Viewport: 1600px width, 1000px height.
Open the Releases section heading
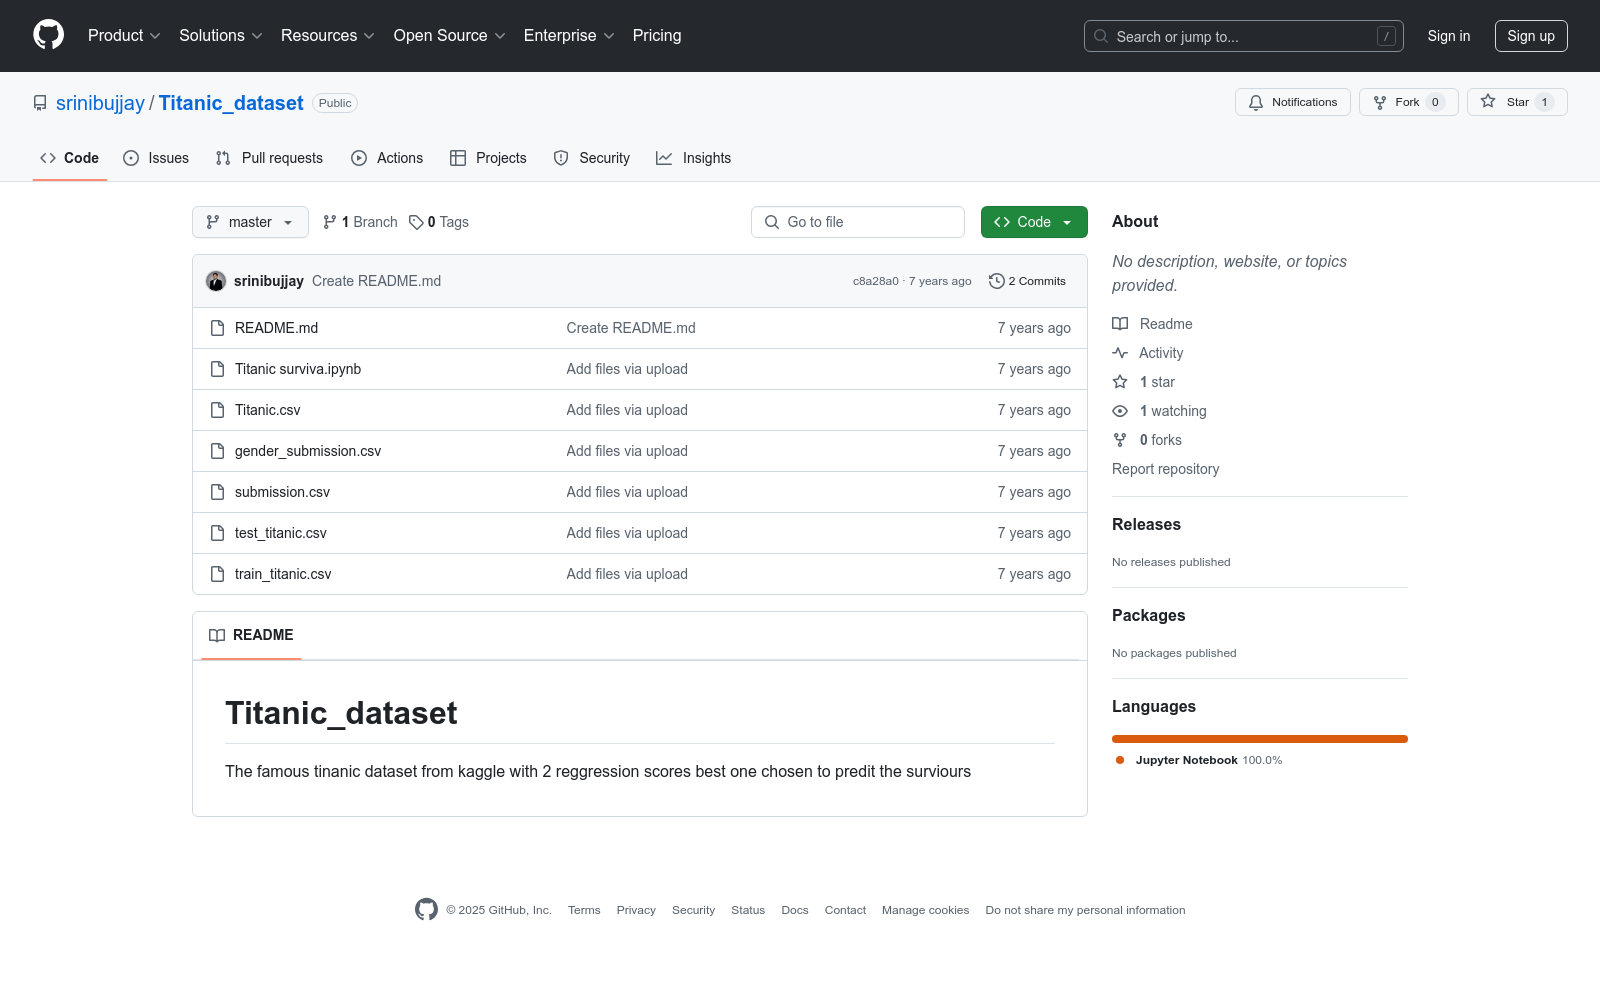[x=1146, y=524]
